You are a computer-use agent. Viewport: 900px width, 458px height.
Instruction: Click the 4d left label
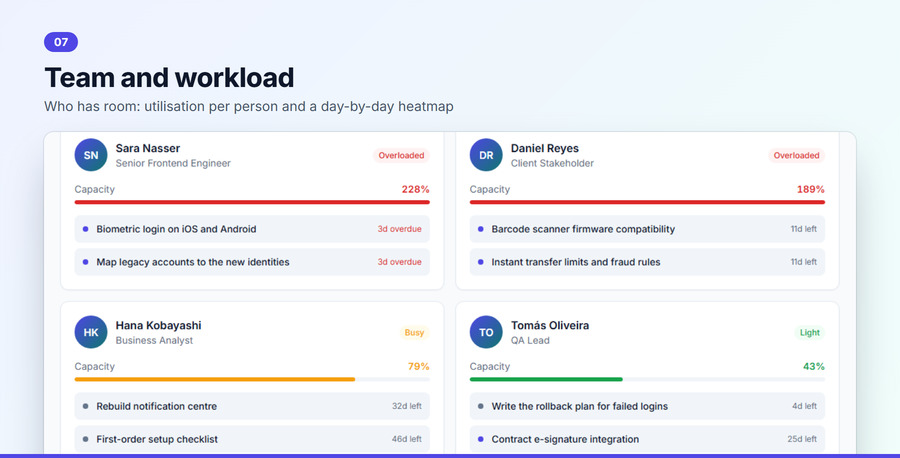click(x=805, y=406)
